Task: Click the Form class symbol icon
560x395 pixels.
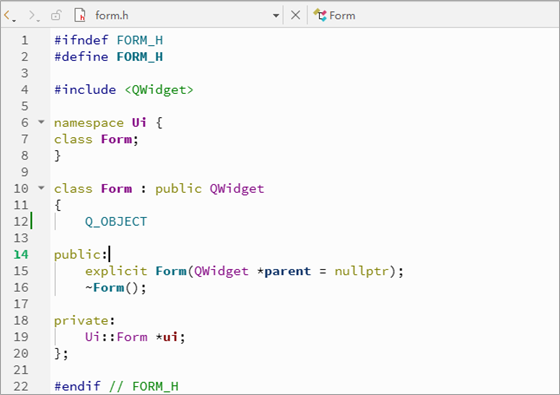Action: [x=320, y=15]
